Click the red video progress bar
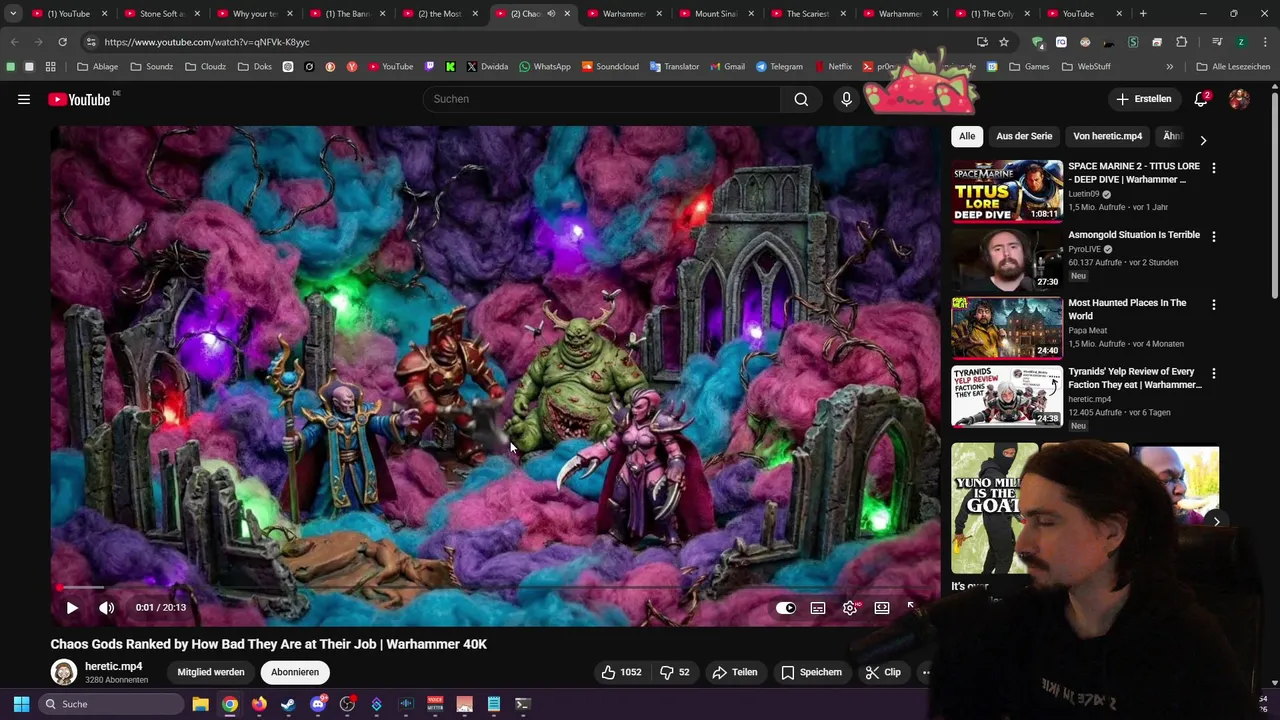The width and height of the screenshot is (1280, 720). (x=58, y=588)
